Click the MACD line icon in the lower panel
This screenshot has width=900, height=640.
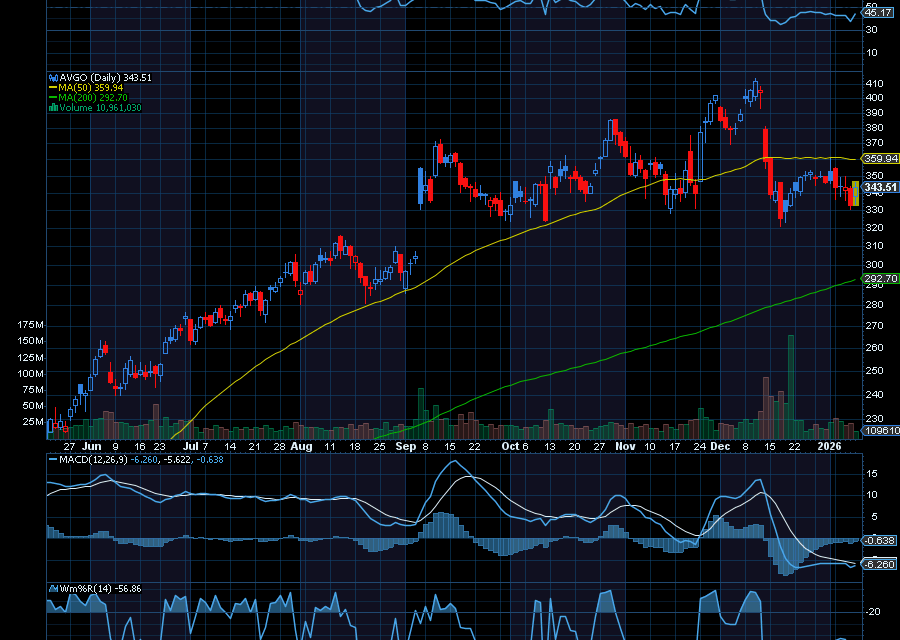coord(51,459)
